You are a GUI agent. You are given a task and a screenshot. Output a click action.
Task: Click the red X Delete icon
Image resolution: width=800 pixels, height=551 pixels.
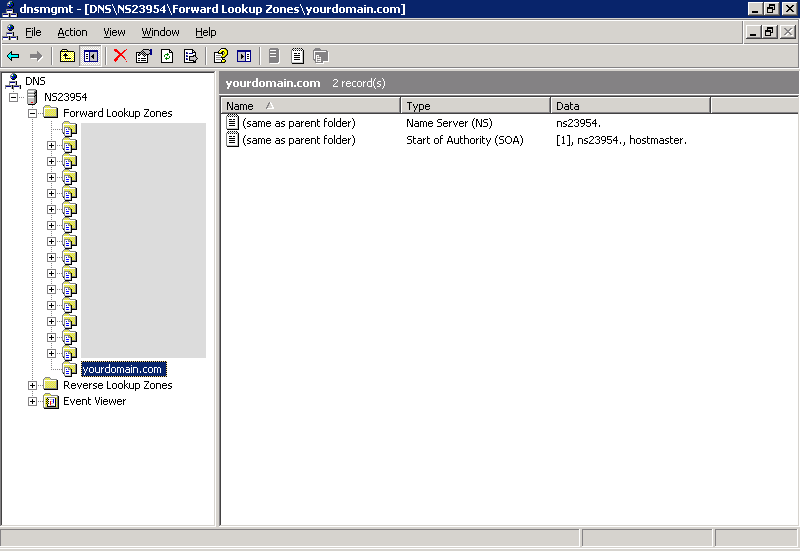[x=120, y=56]
